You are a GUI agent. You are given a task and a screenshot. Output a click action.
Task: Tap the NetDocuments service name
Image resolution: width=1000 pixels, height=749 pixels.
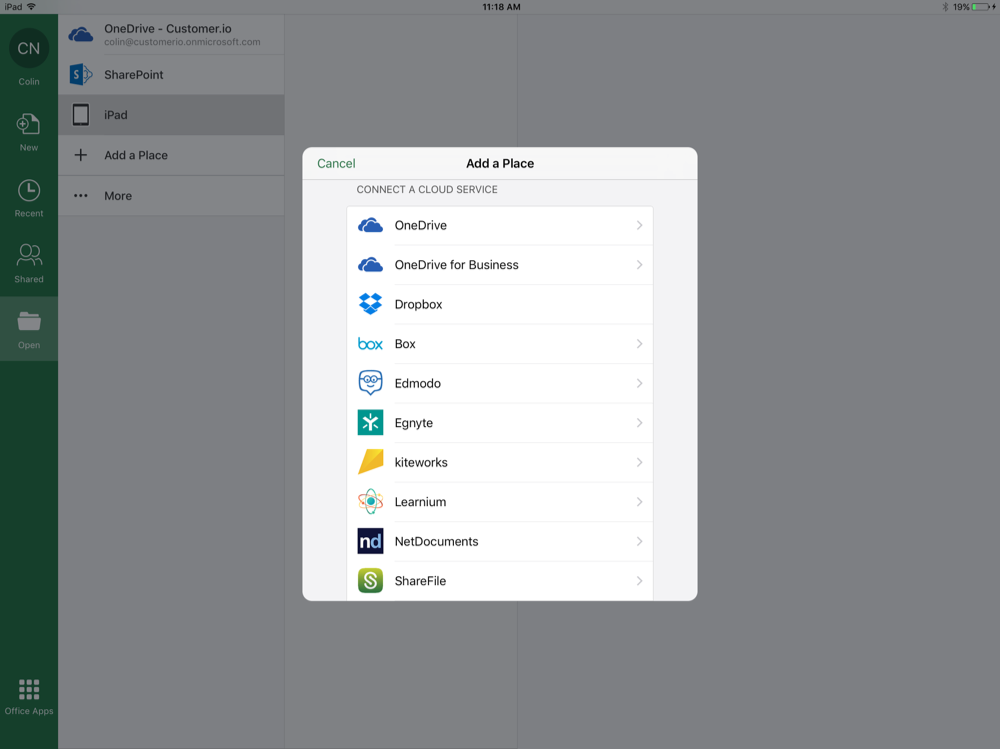[x=436, y=542]
